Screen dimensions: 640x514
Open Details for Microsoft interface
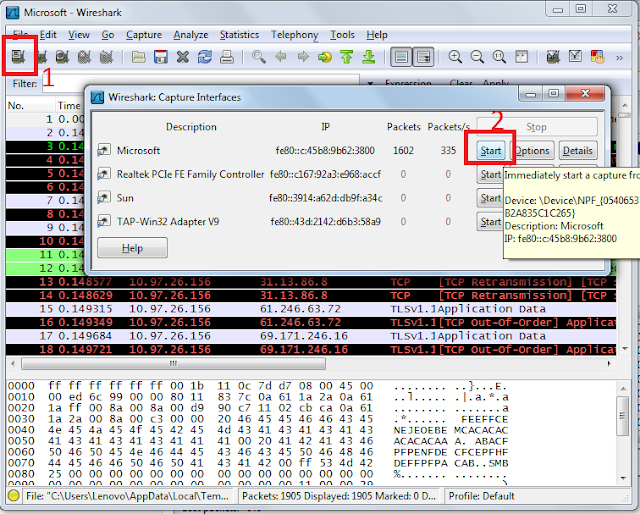[x=578, y=151]
